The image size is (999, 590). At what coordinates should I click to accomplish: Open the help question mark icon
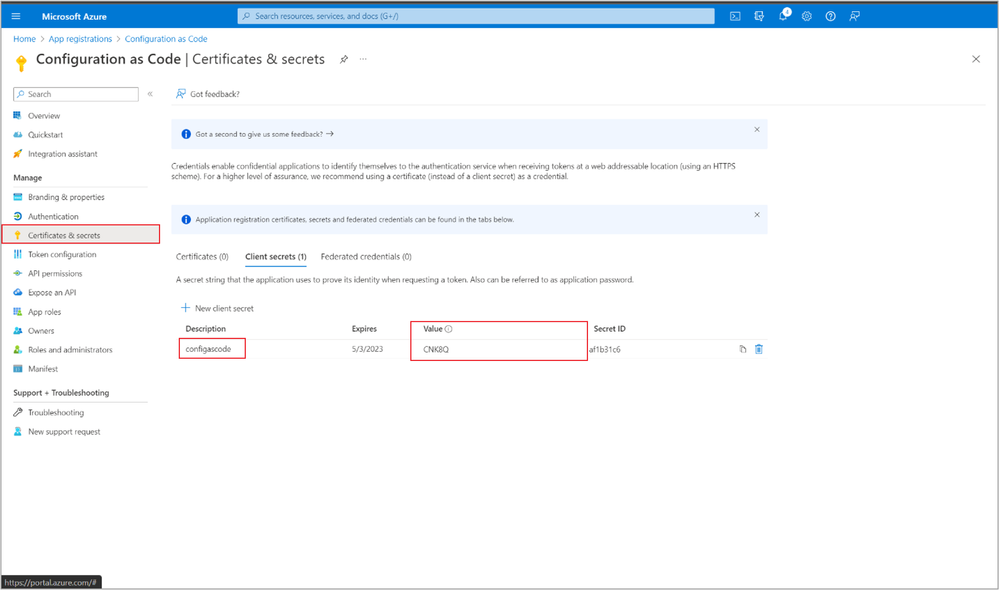tap(830, 16)
